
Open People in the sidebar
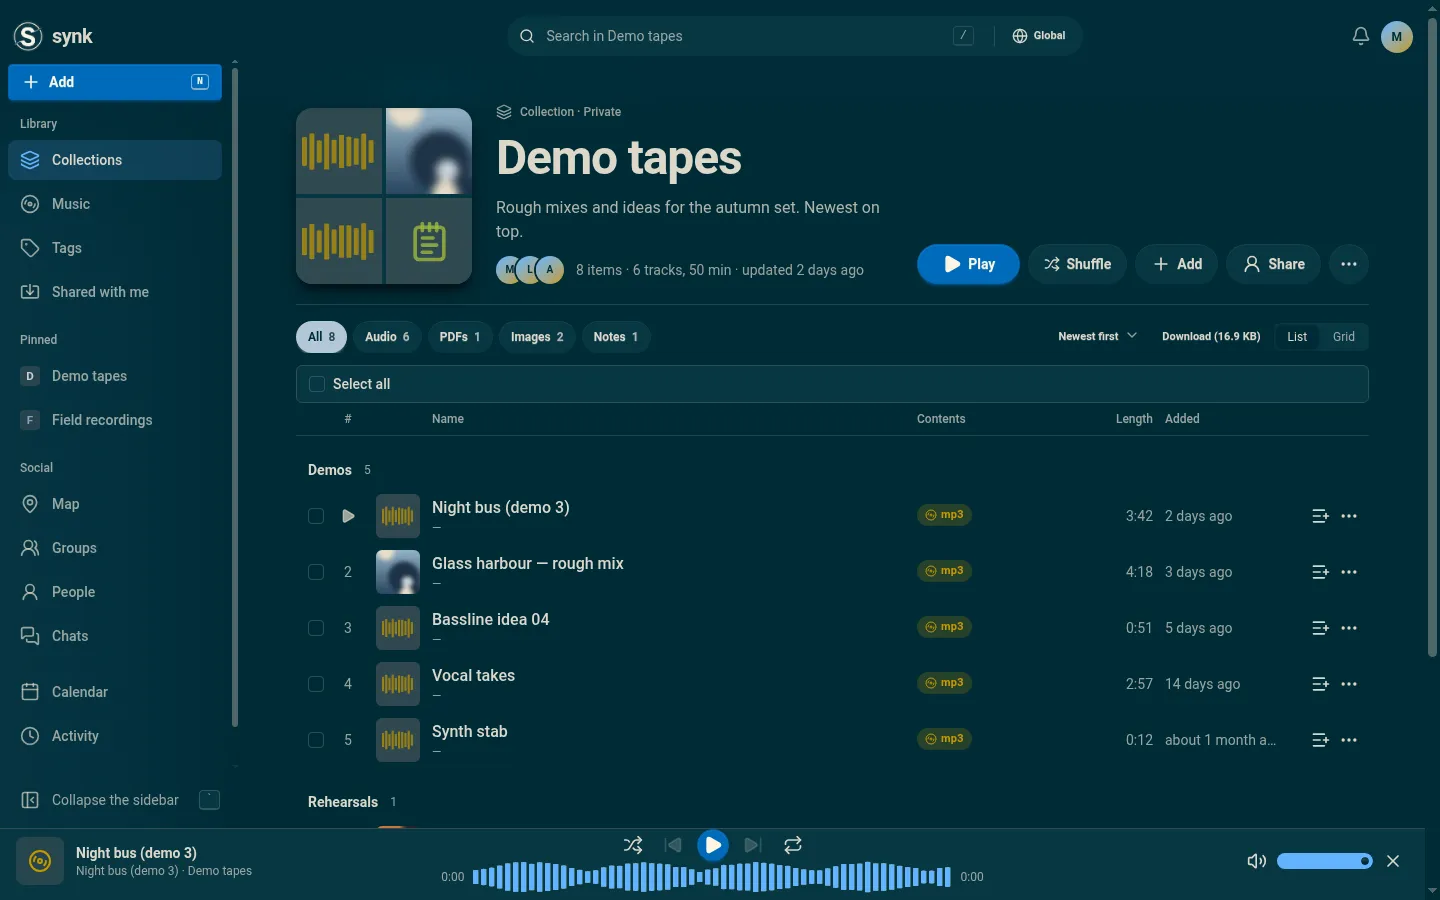115,592
